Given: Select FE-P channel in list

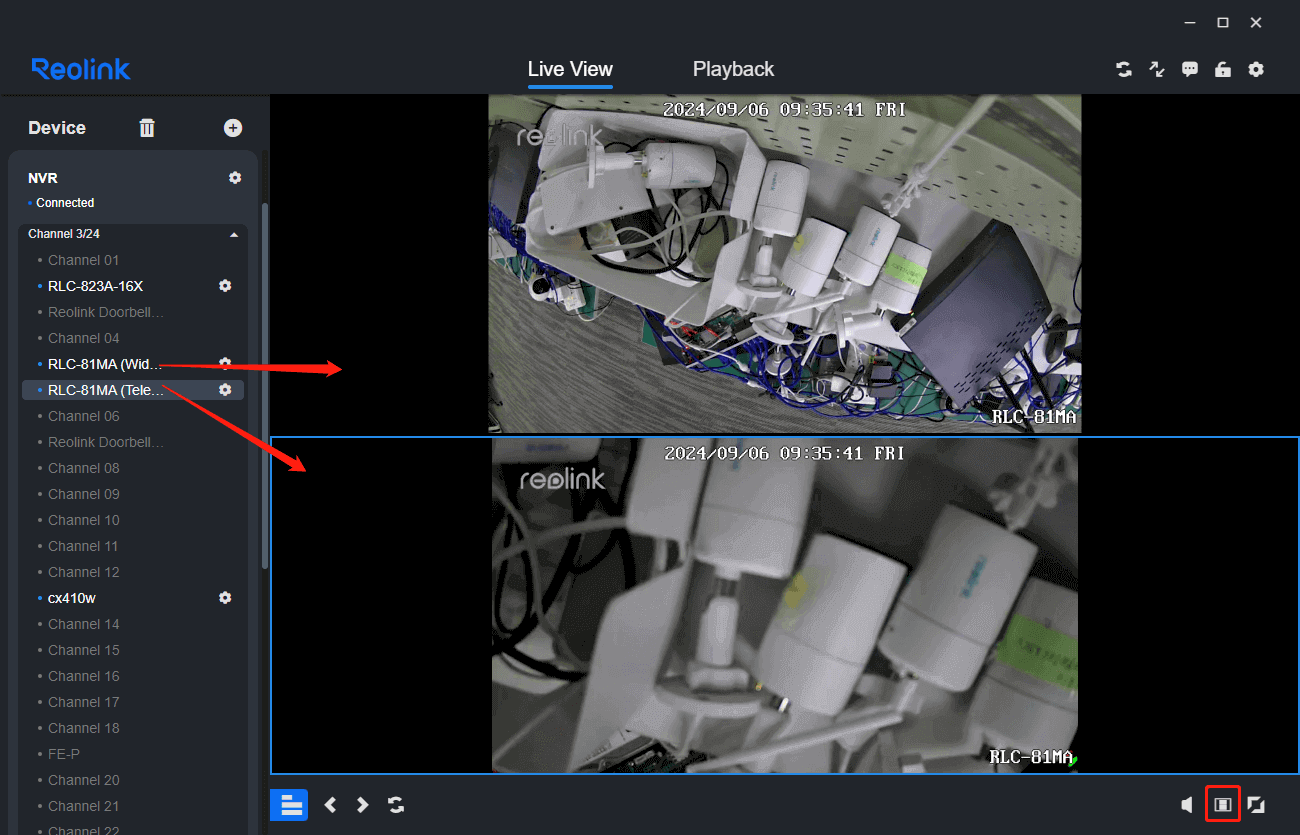Looking at the screenshot, I should (64, 754).
